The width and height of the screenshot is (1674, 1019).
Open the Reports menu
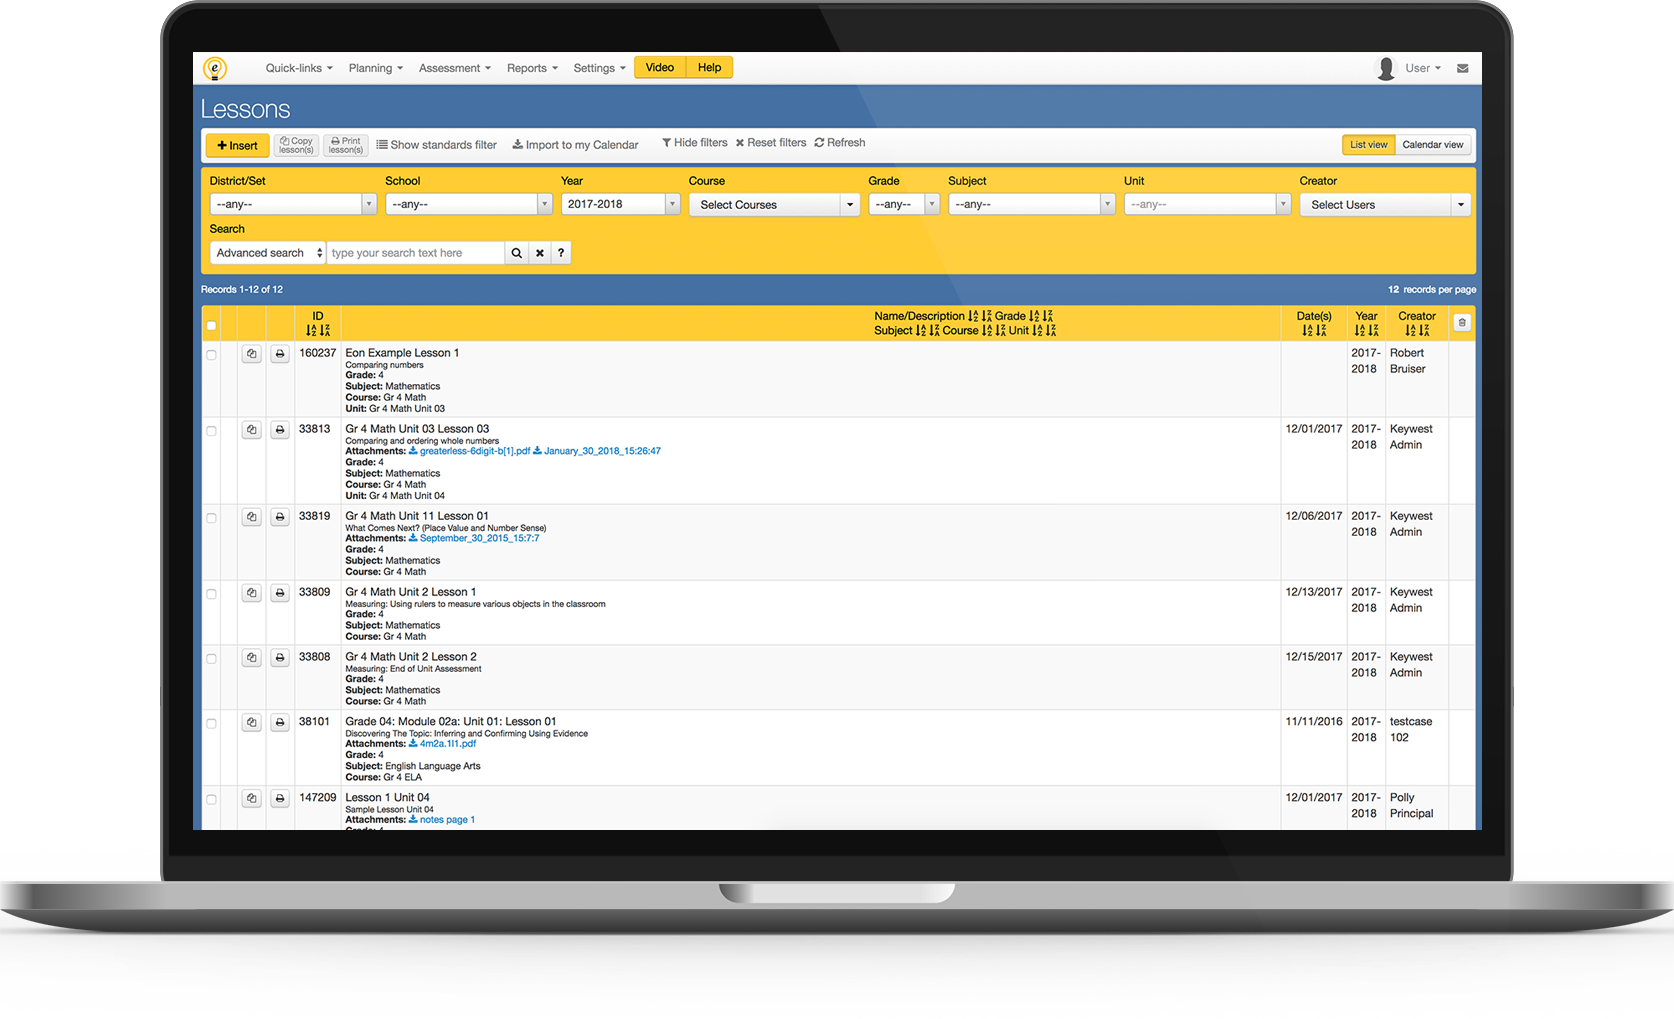[531, 68]
